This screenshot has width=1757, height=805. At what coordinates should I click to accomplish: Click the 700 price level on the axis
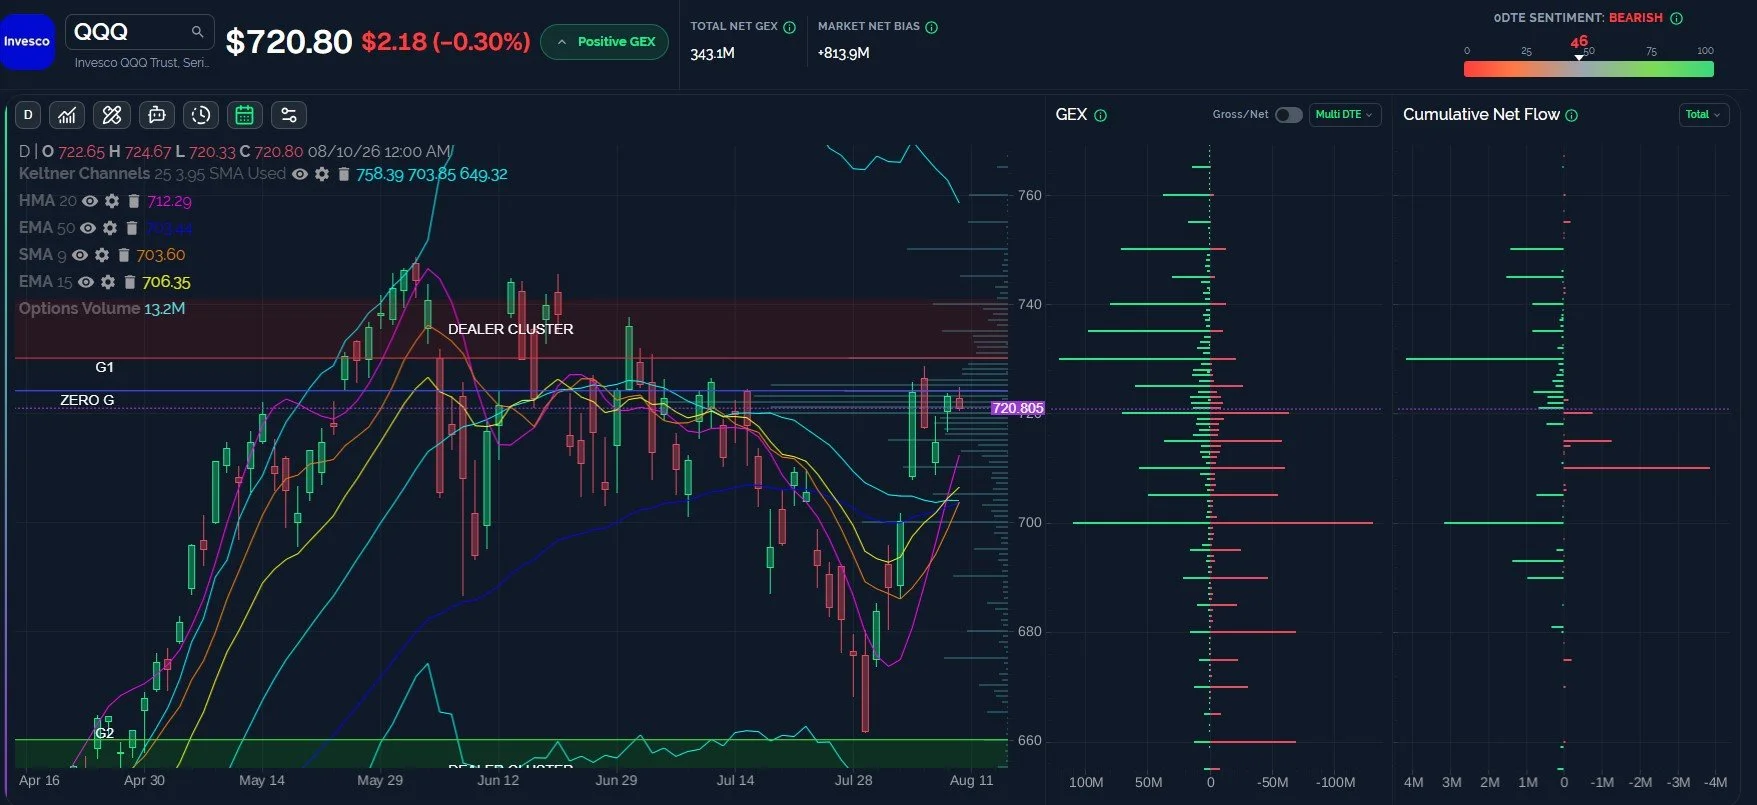(1030, 522)
